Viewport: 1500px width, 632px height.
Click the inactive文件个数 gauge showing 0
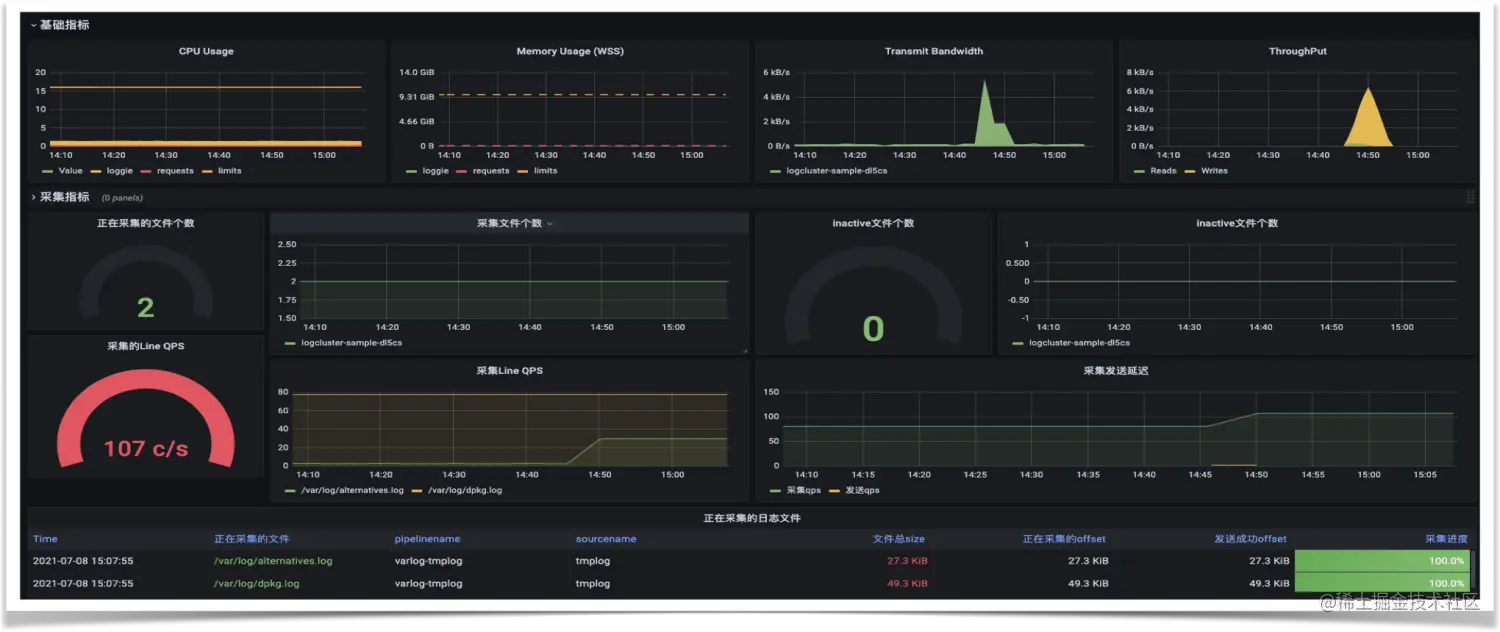pos(873,300)
